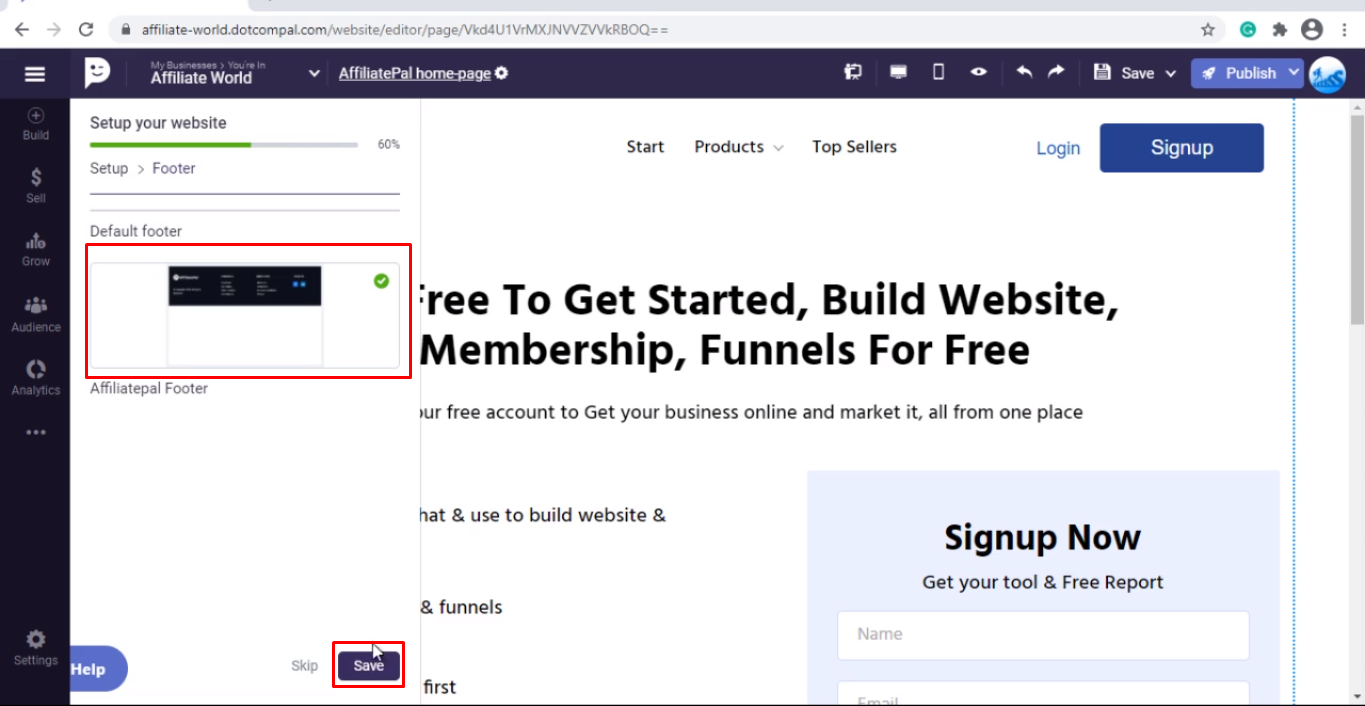Expand the Products chevron arrow
This screenshot has height=706, width=1365.
tap(778, 148)
